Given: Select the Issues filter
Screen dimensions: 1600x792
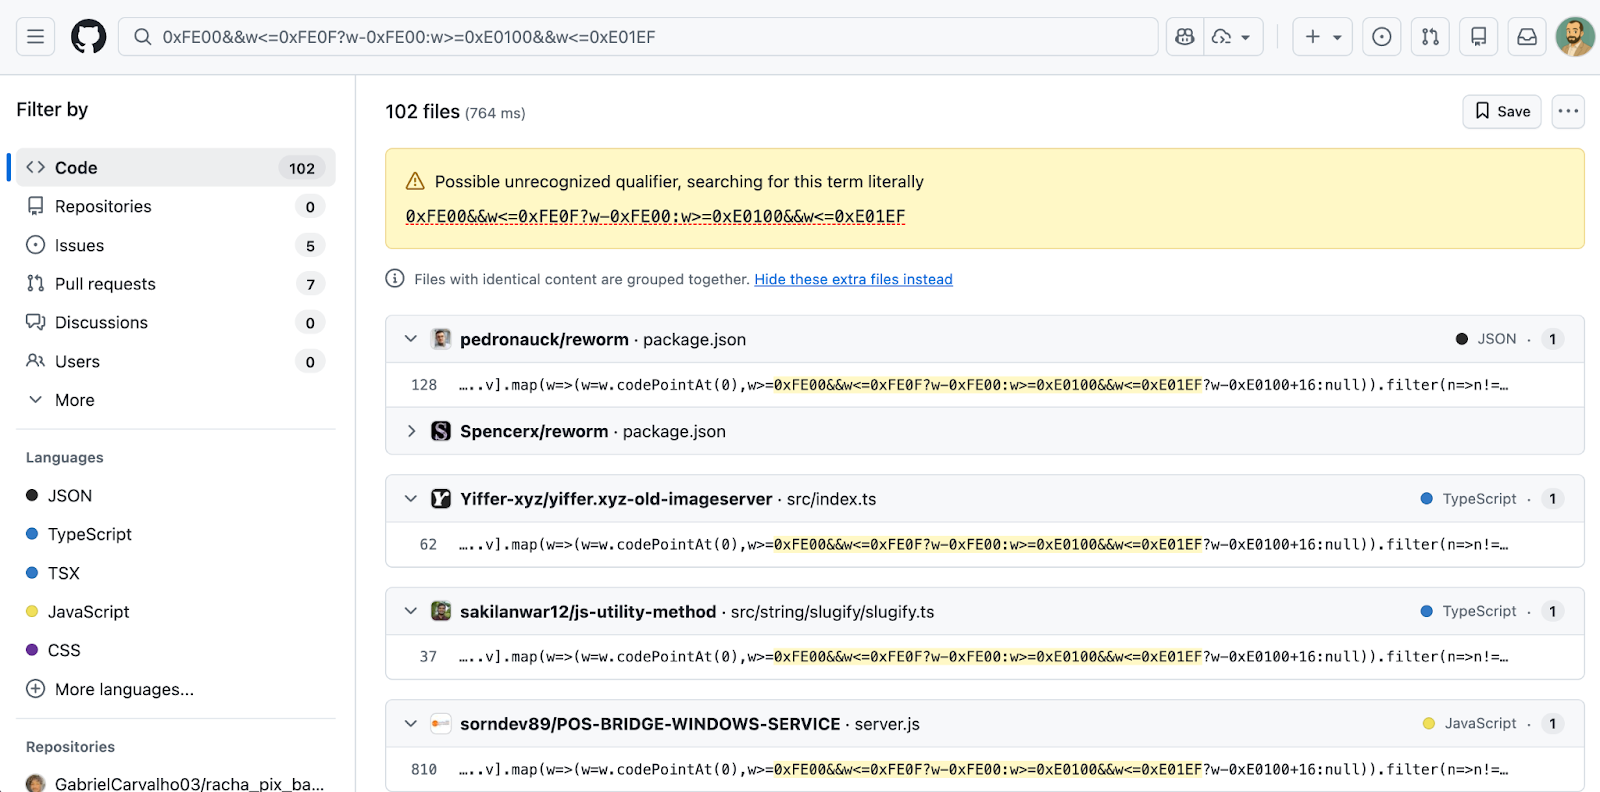Looking at the screenshot, I should [176, 246].
